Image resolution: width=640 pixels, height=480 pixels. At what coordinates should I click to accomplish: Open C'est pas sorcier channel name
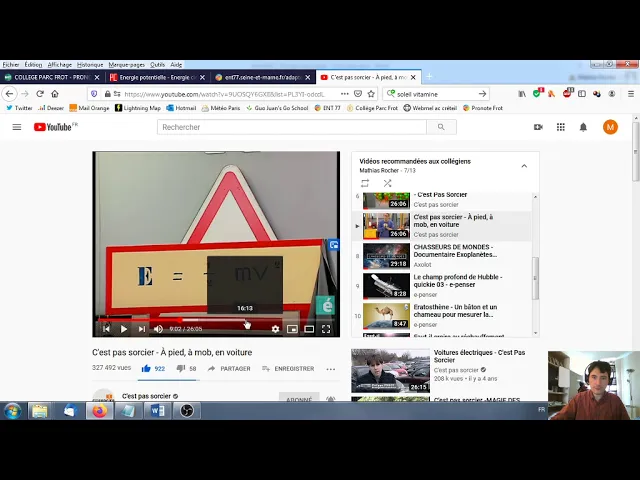tap(146, 396)
